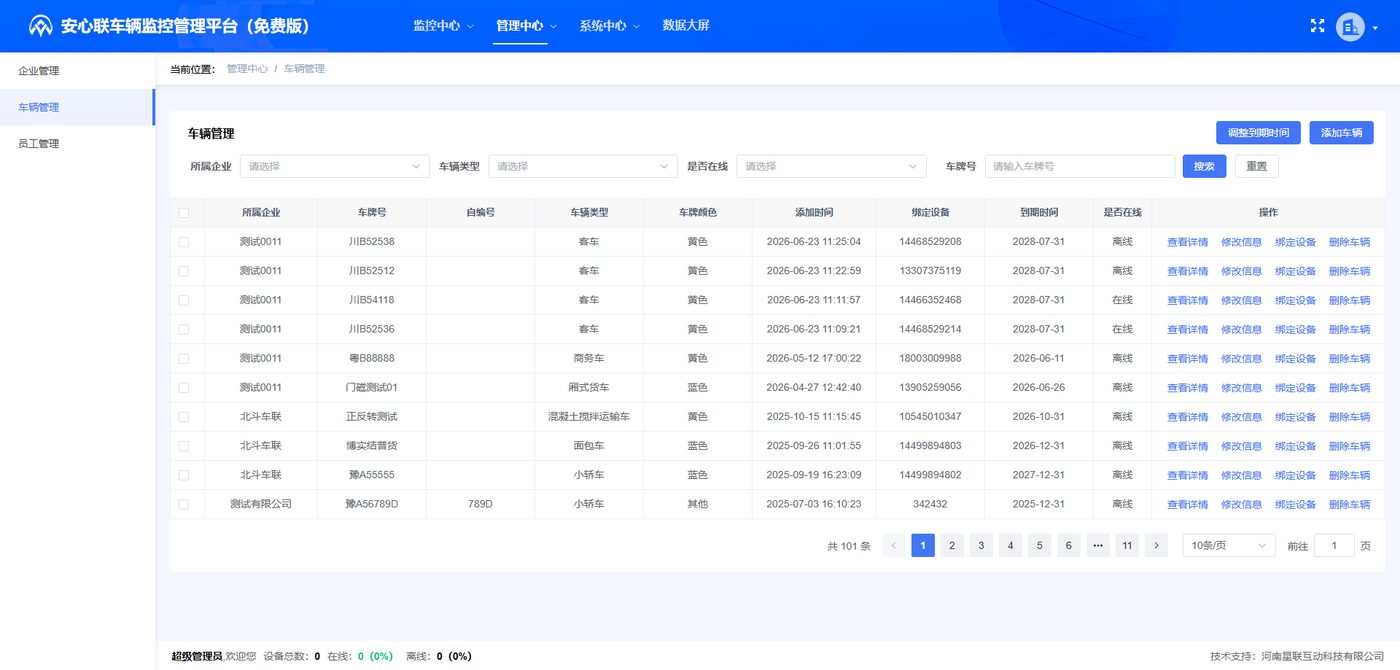Click 删除车辆 for 豫A56789D
The width and height of the screenshot is (1400, 670).
click(x=1349, y=504)
